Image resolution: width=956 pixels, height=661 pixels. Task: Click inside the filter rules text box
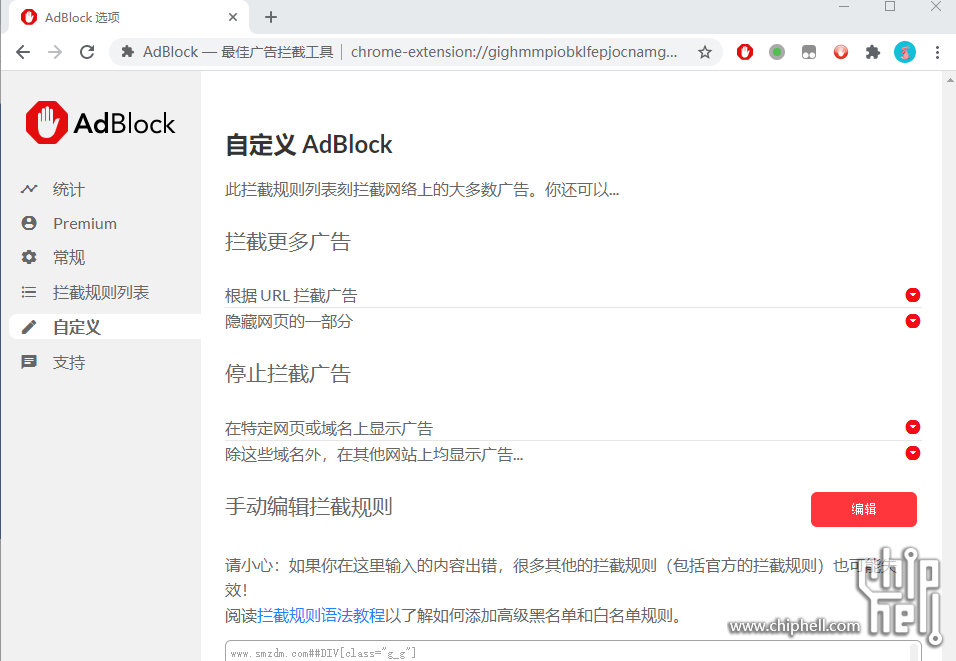tap(573, 651)
